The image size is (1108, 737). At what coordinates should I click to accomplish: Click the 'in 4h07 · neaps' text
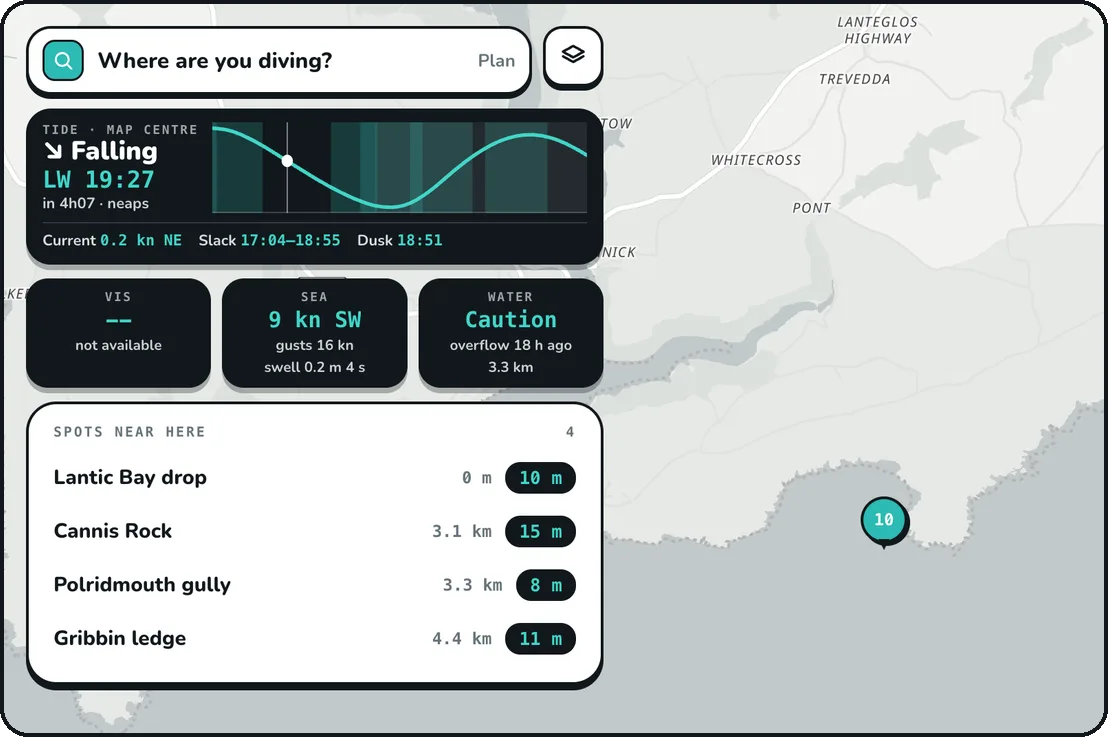click(95, 204)
